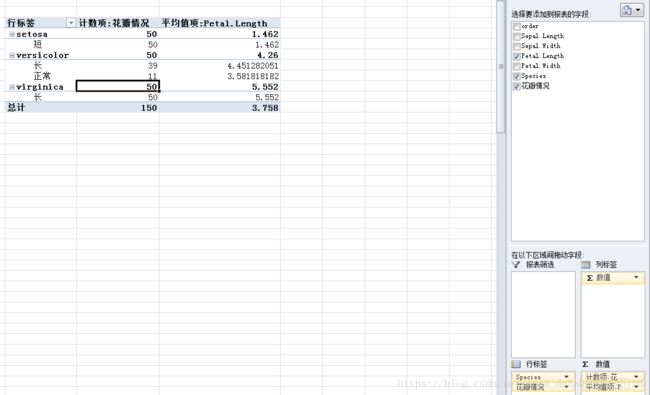
Task: Collapse the versicolor row group
Action: pyautogui.click(x=12, y=56)
